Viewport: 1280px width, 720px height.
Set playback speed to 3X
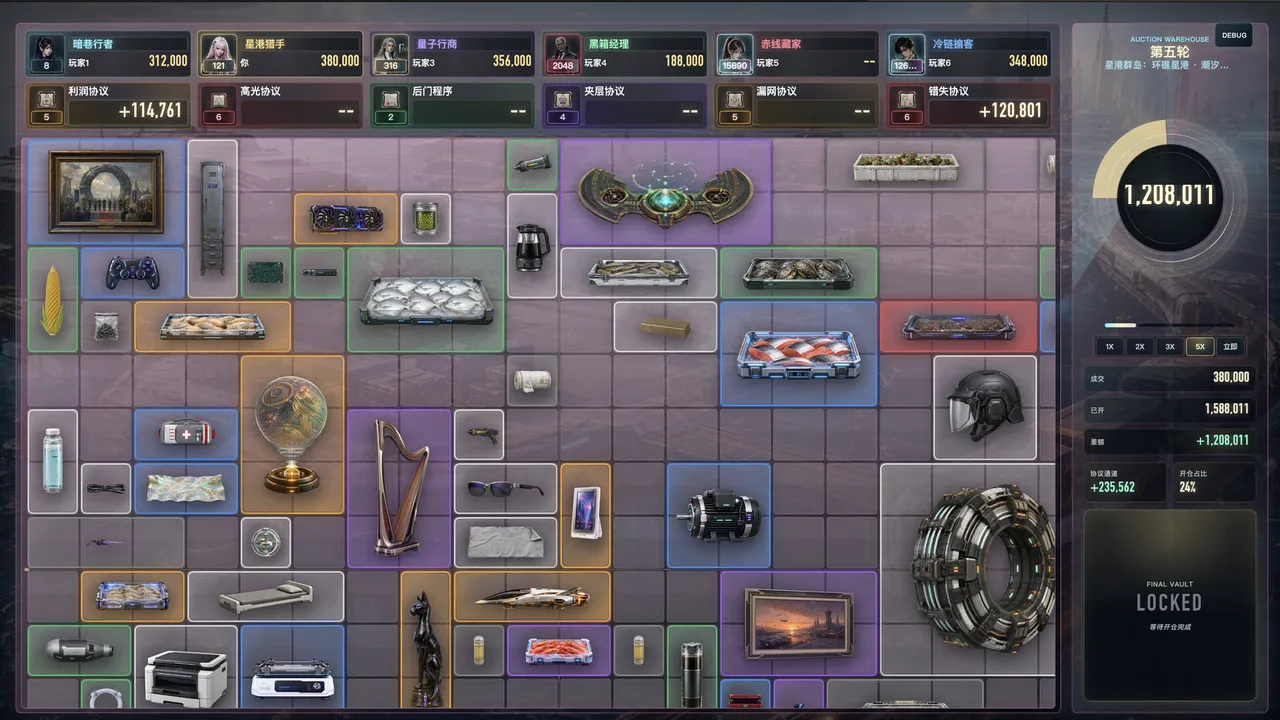point(1170,347)
